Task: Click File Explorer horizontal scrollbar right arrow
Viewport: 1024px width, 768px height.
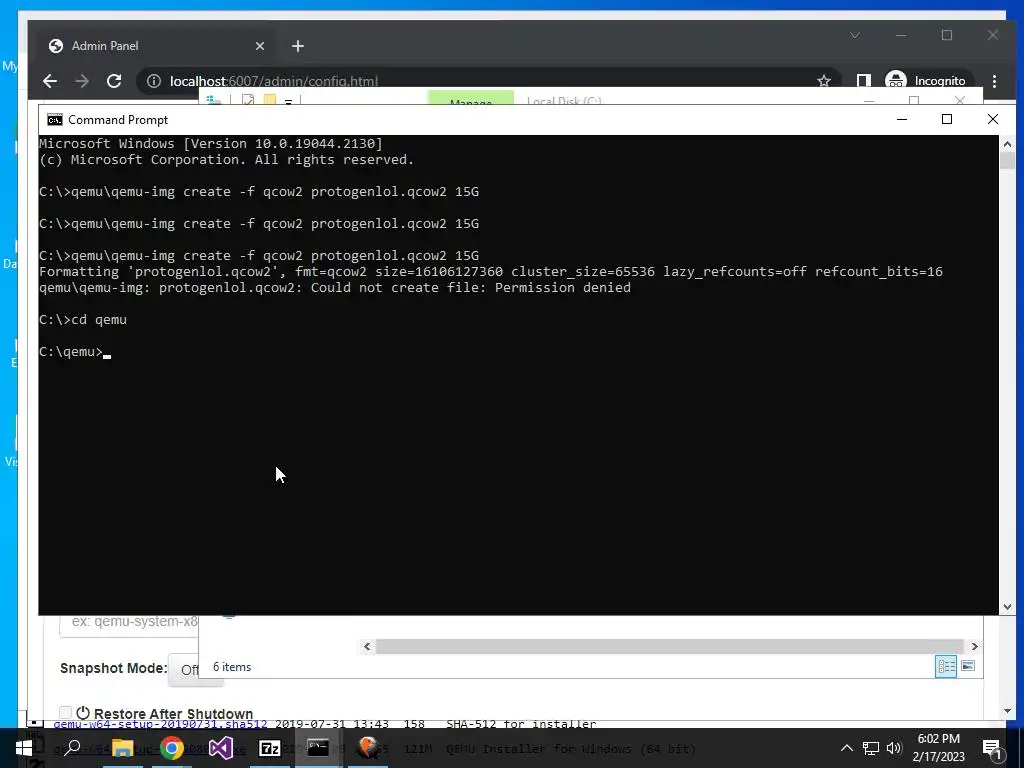Action: [974, 647]
